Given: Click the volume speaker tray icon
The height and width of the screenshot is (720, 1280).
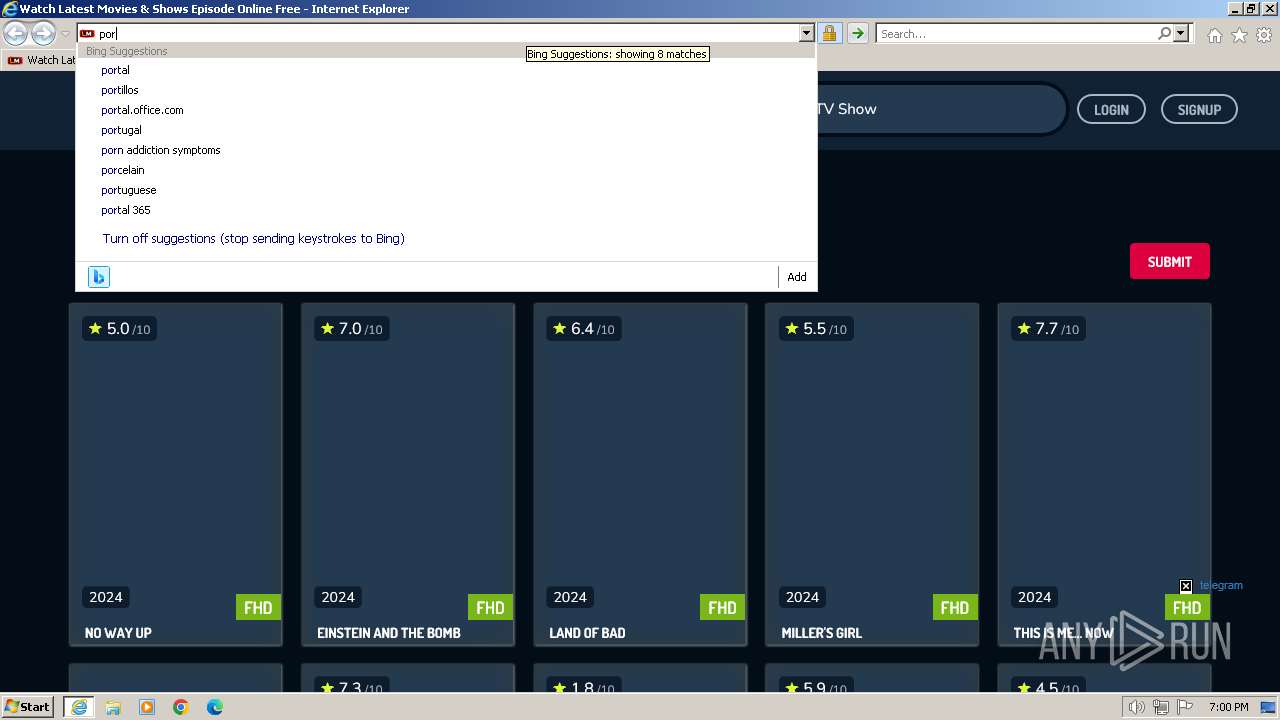Looking at the screenshot, I should click(x=1137, y=707).
